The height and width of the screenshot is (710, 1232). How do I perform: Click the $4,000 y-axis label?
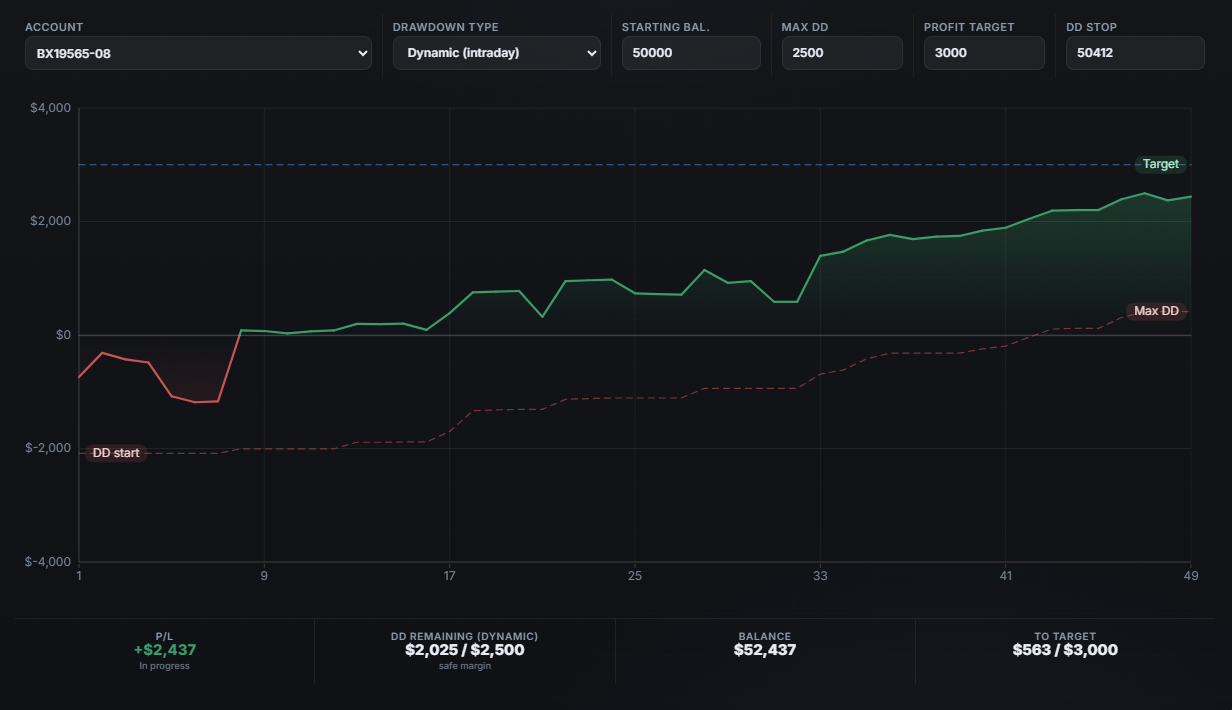[x=48, y=108]
